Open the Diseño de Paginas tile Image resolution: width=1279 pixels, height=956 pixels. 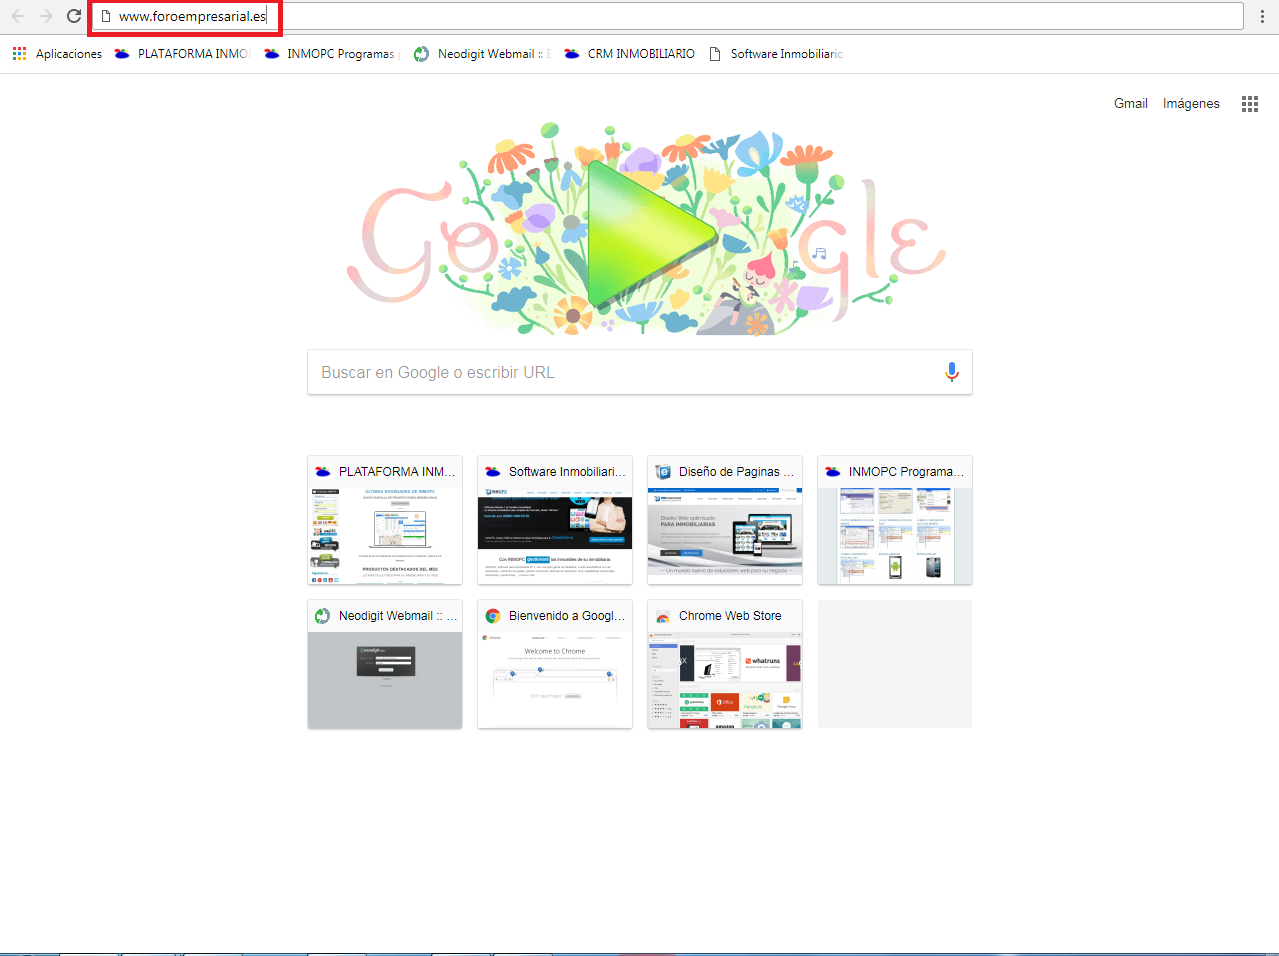pos(725,520)
